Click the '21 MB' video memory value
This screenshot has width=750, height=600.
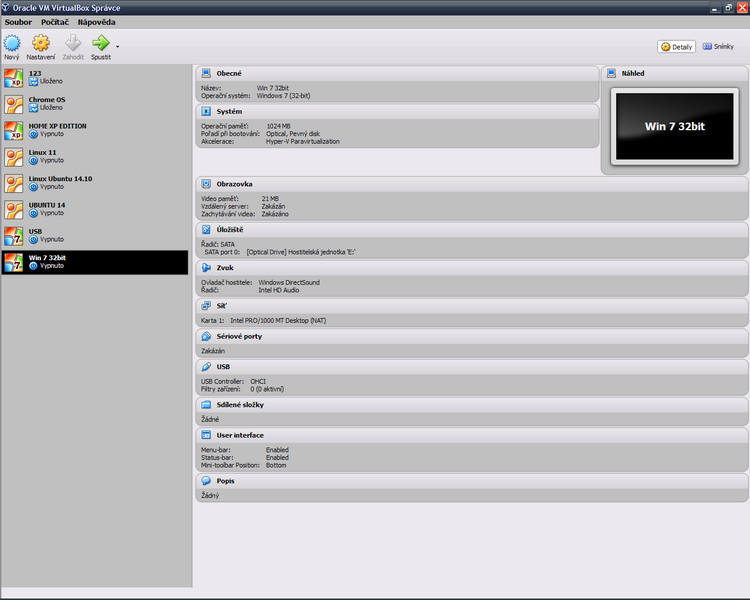pyautogui.click(x=270, y=199)
